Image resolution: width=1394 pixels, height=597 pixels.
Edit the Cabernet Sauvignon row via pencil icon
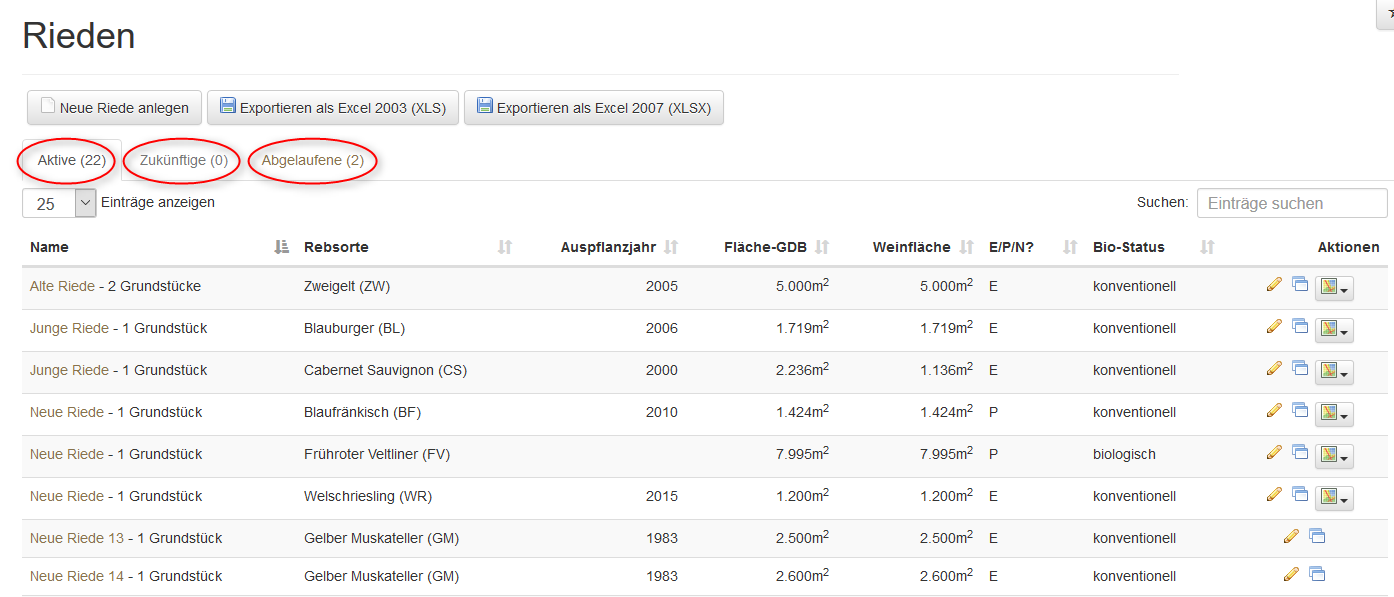pos(1273,368)
